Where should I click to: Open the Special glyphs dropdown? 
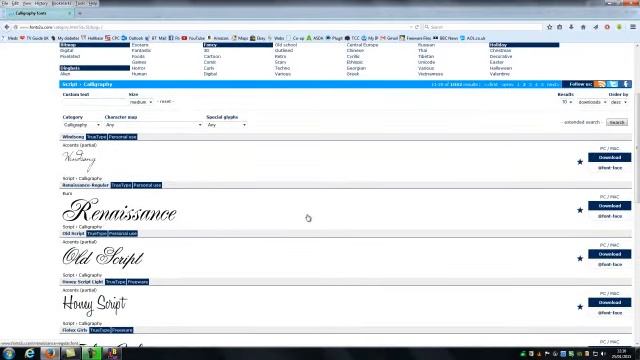[227, 125]
